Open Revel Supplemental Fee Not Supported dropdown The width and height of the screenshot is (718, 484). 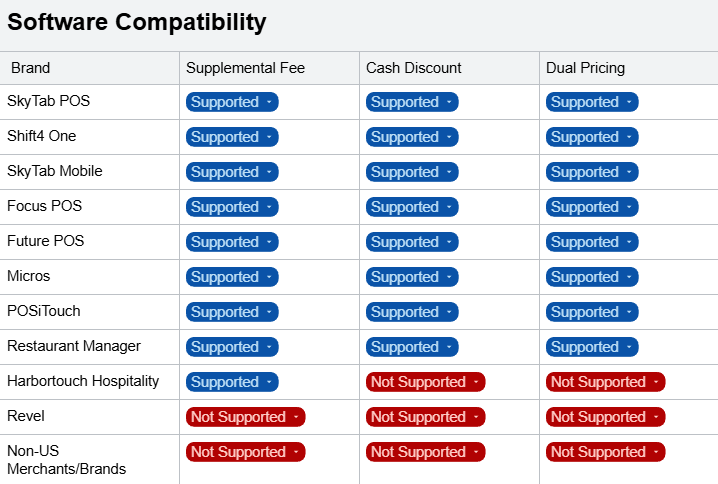245,417
